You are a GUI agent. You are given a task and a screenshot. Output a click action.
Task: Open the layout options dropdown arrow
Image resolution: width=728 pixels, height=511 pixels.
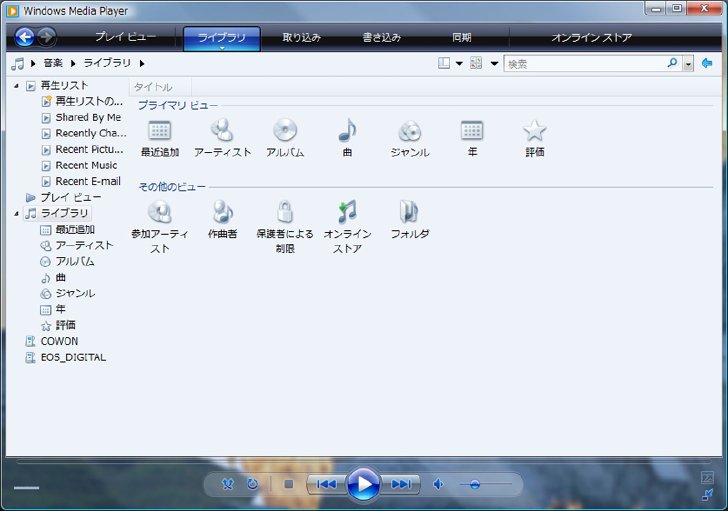click(459, 64)
